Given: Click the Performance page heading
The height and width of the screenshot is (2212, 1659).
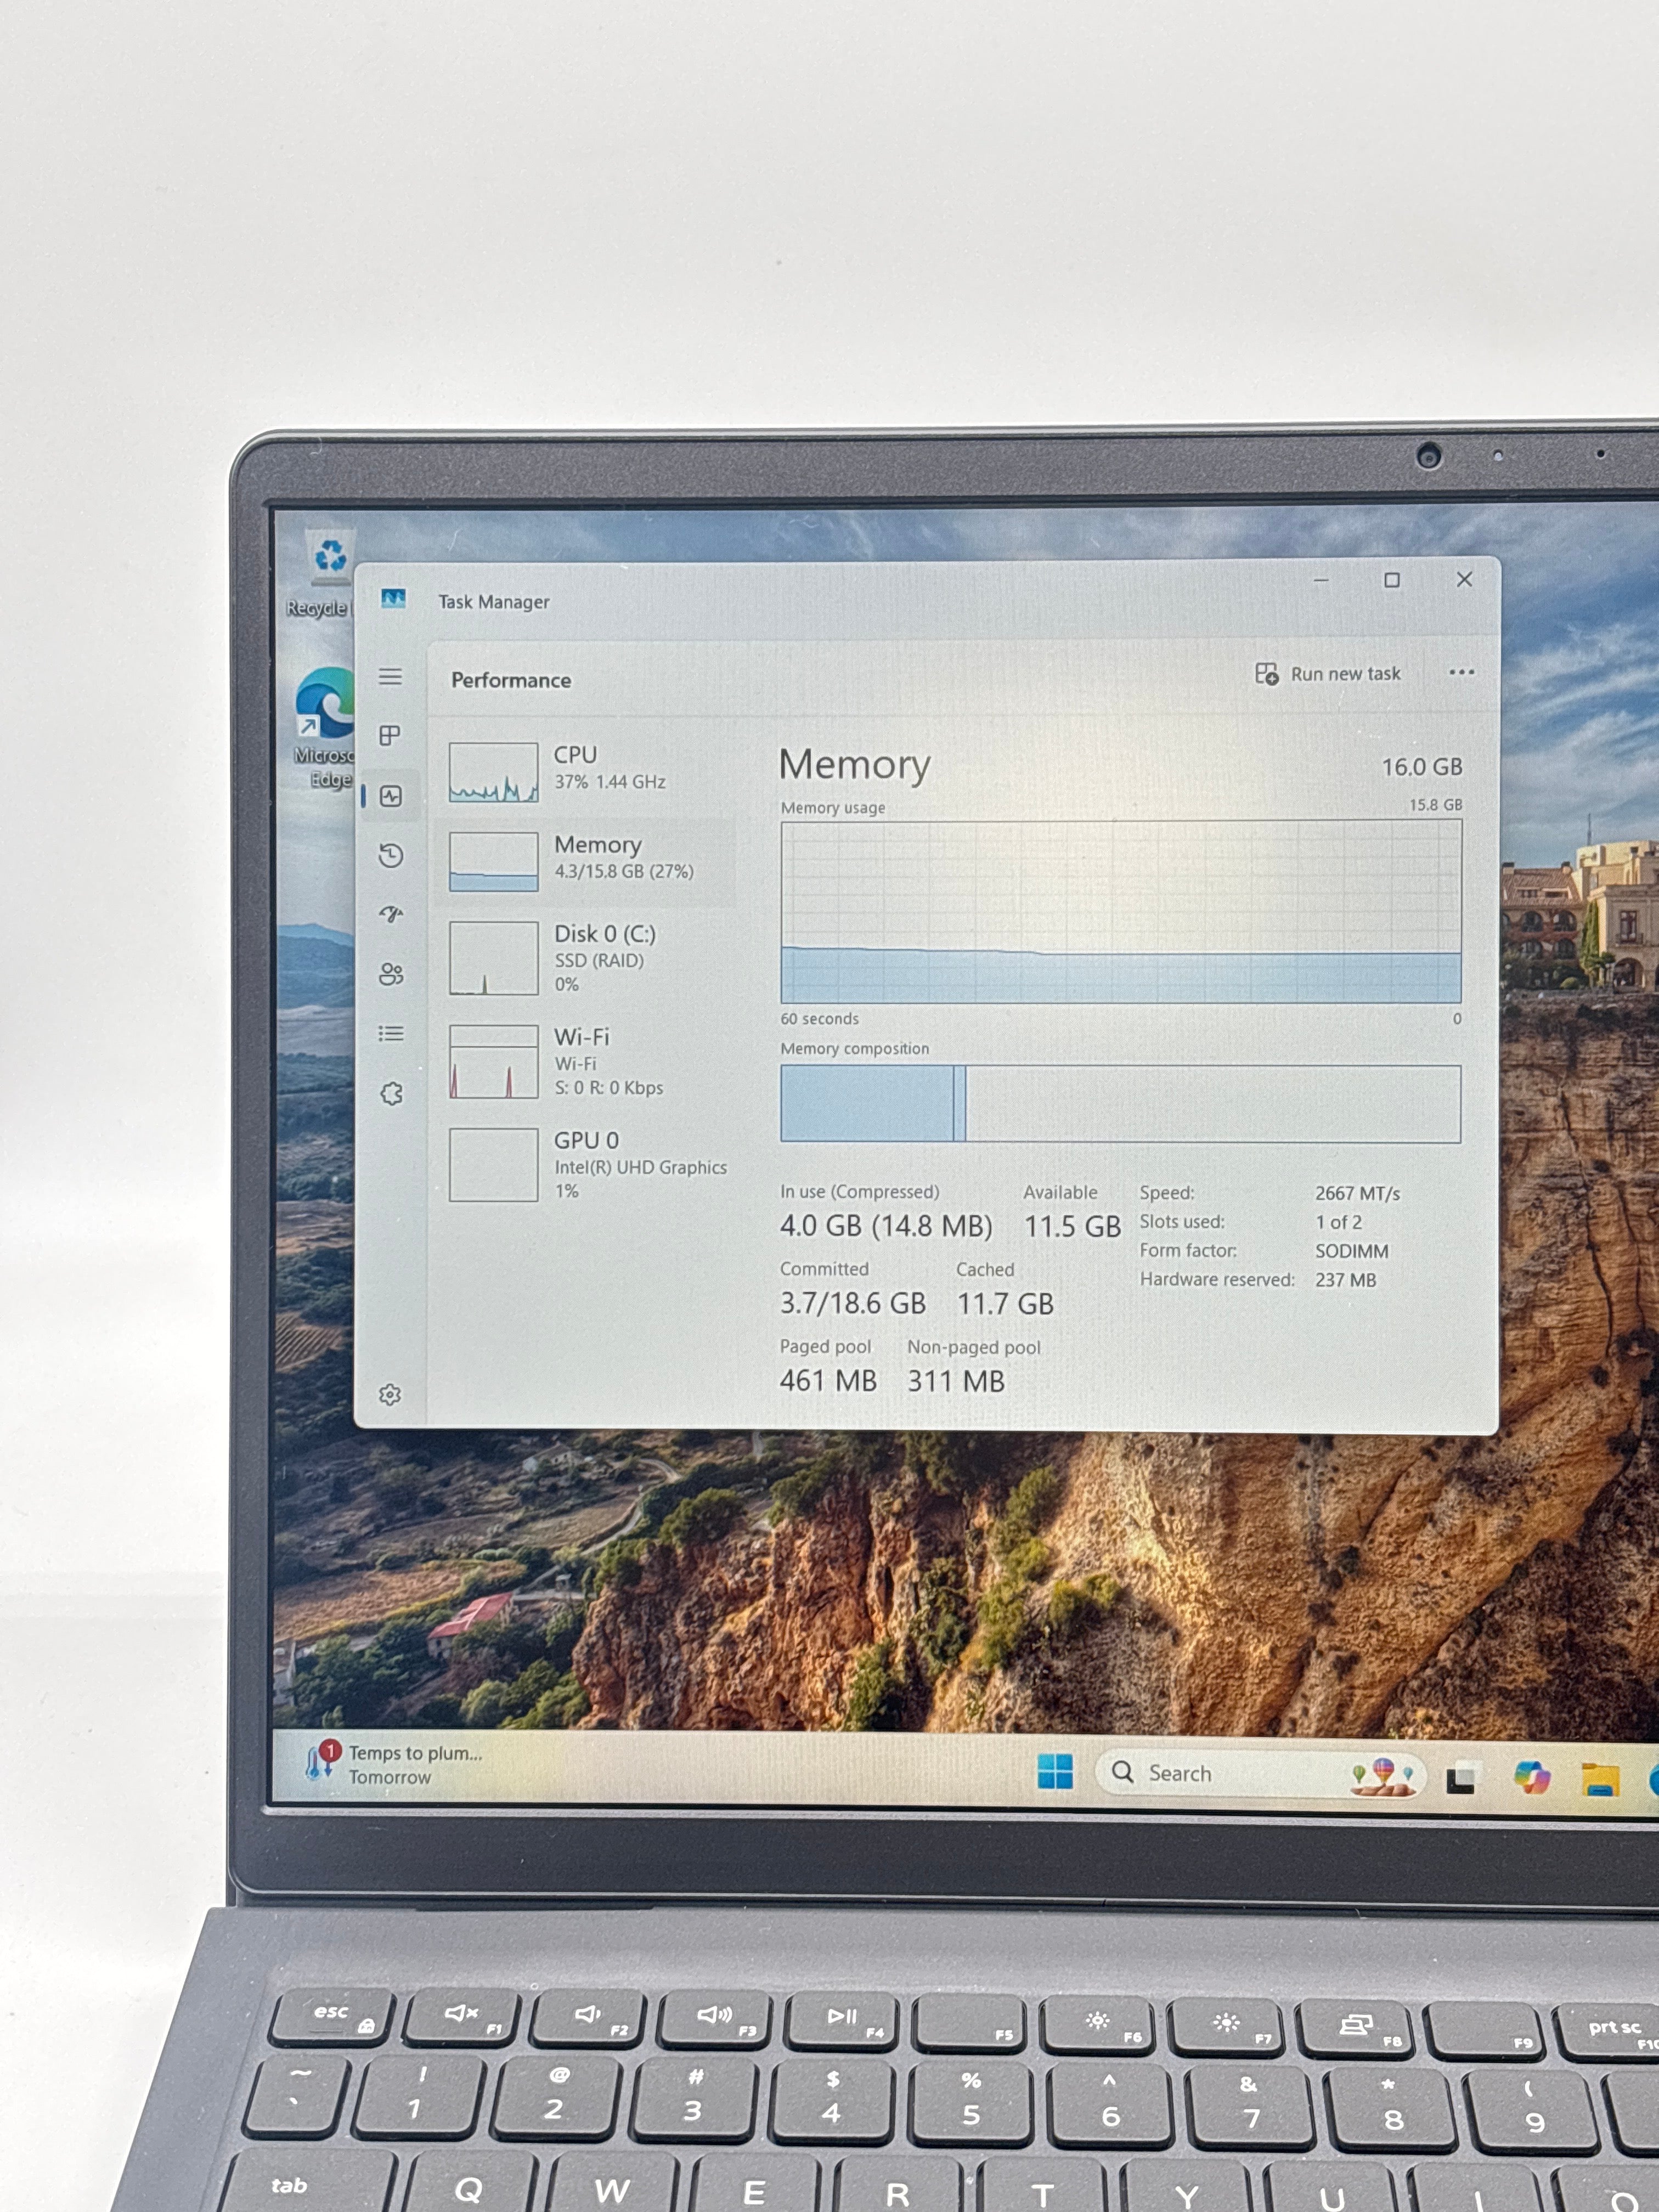Looking at the screenshot, I should [x=511, y=680].
